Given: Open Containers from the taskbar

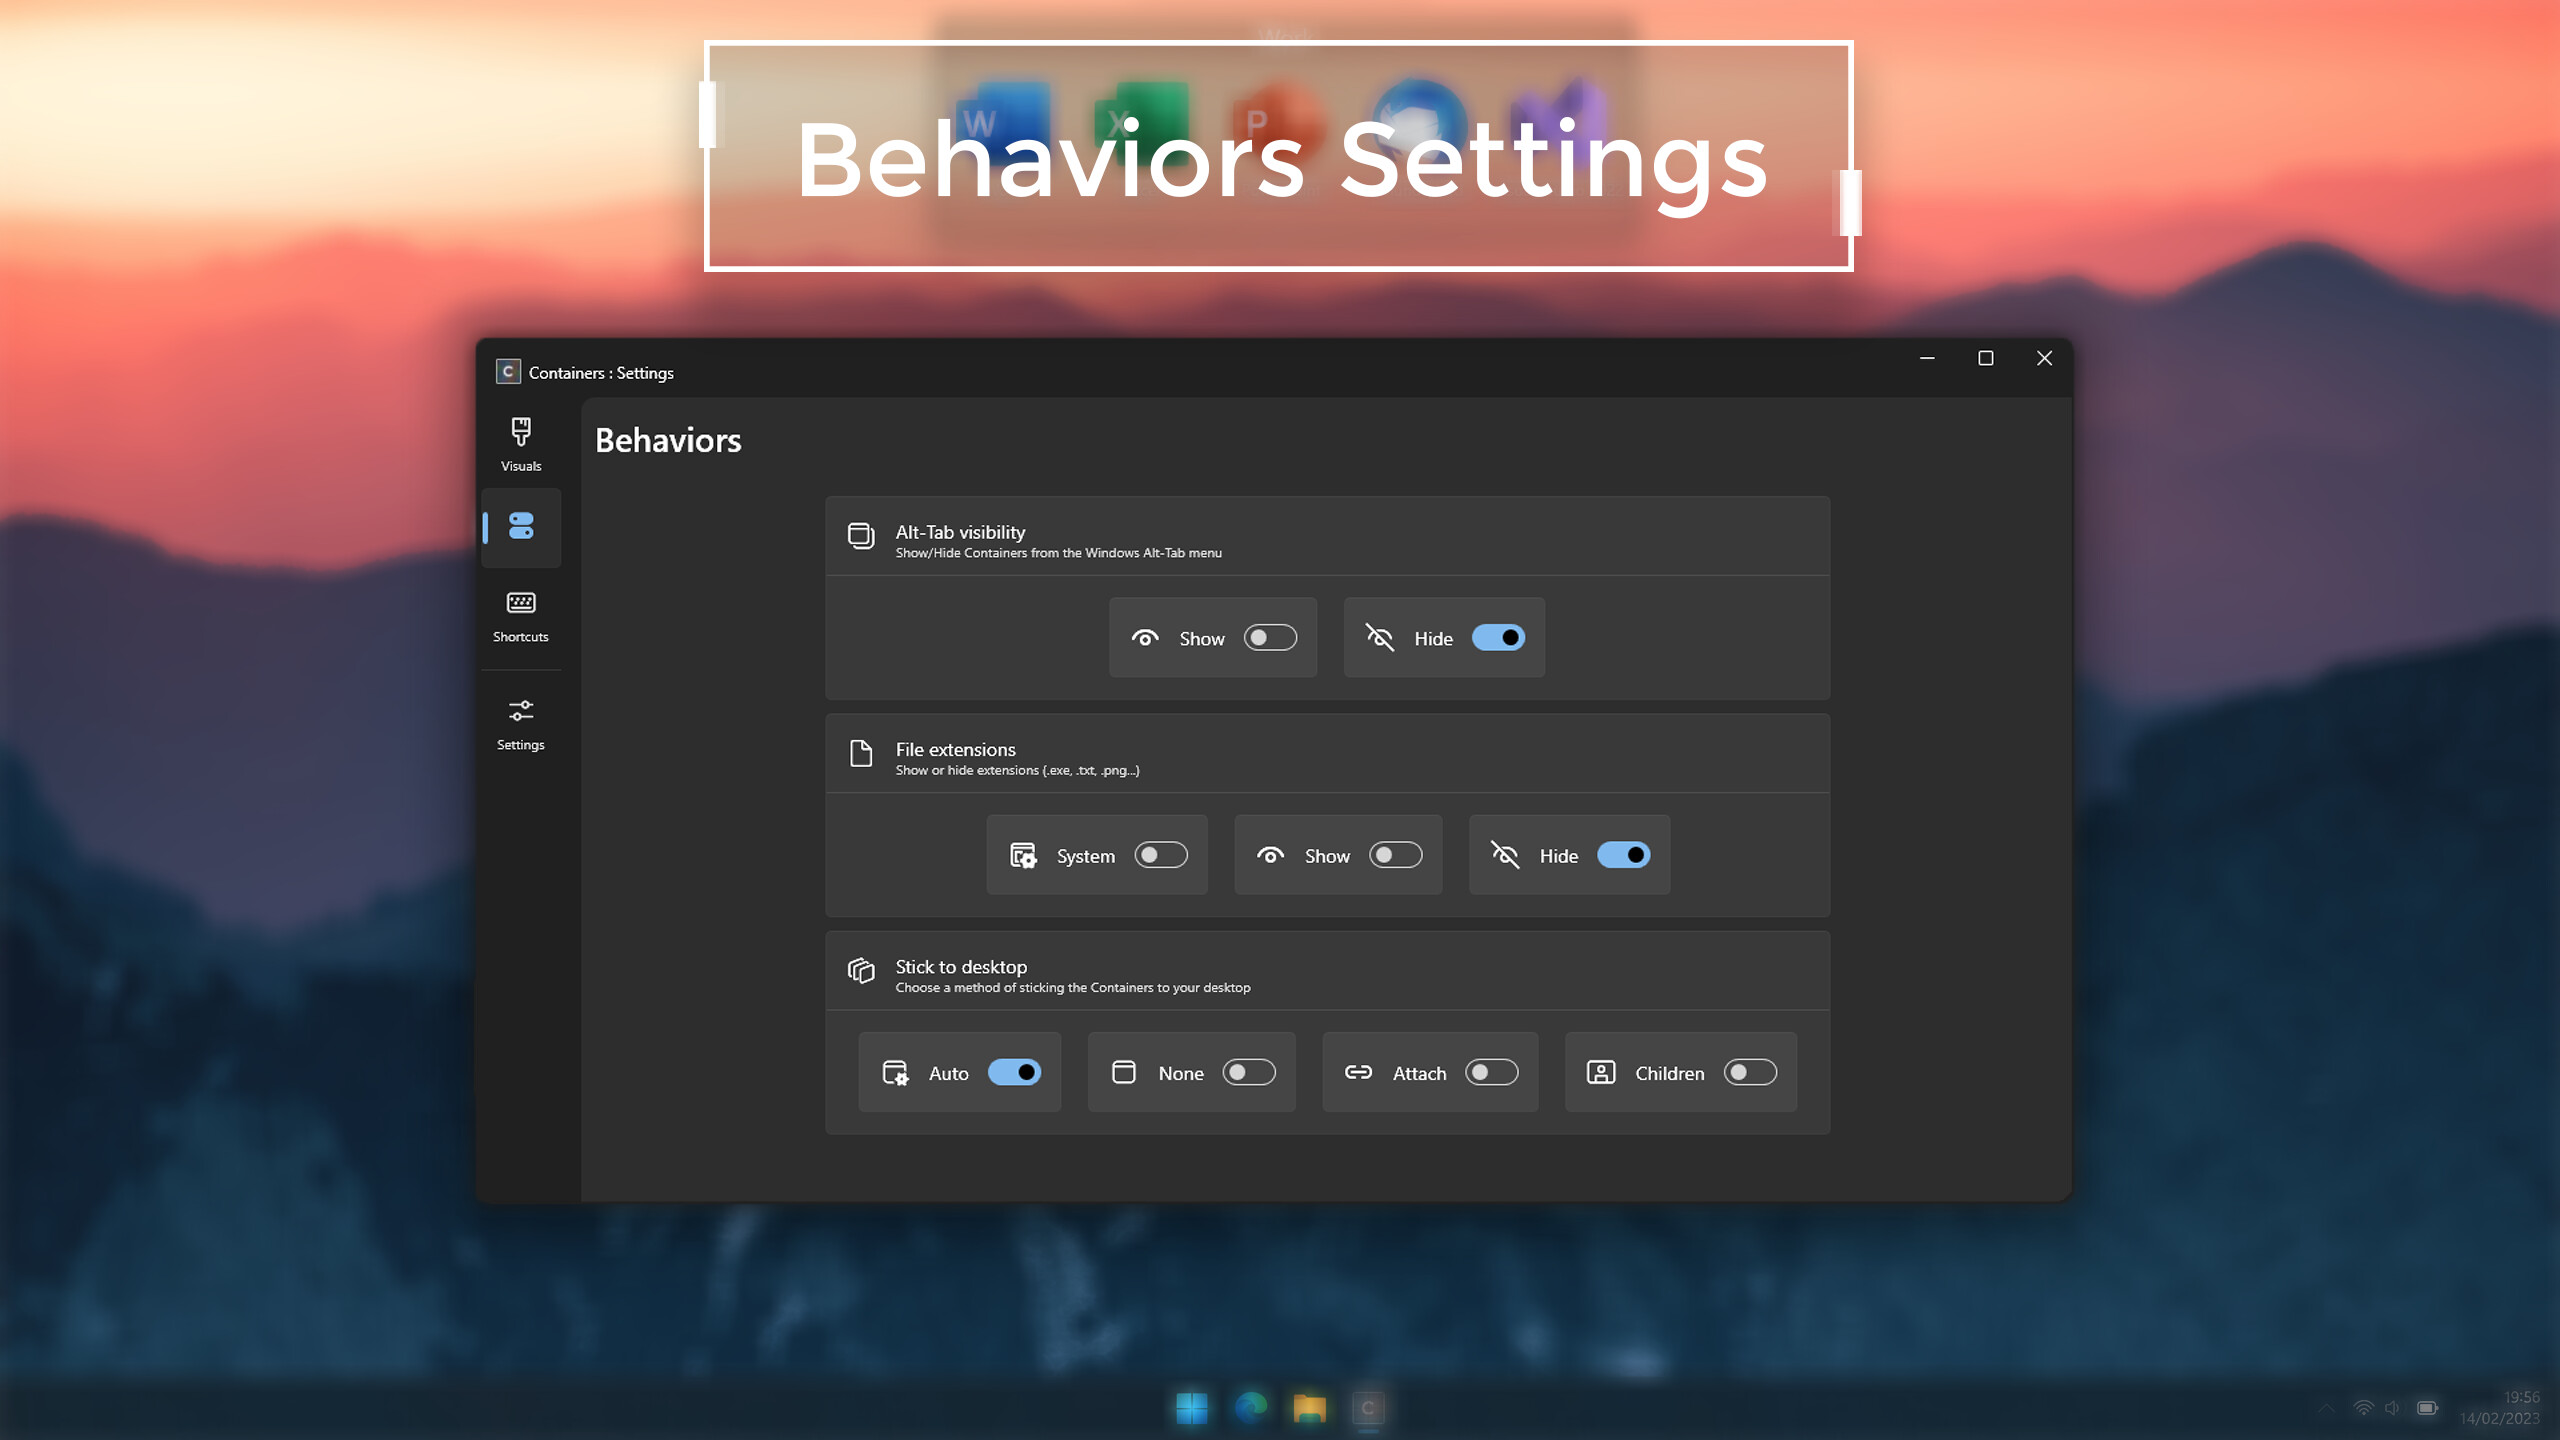Looking at the screenshot, I should coord(1368,1407).
